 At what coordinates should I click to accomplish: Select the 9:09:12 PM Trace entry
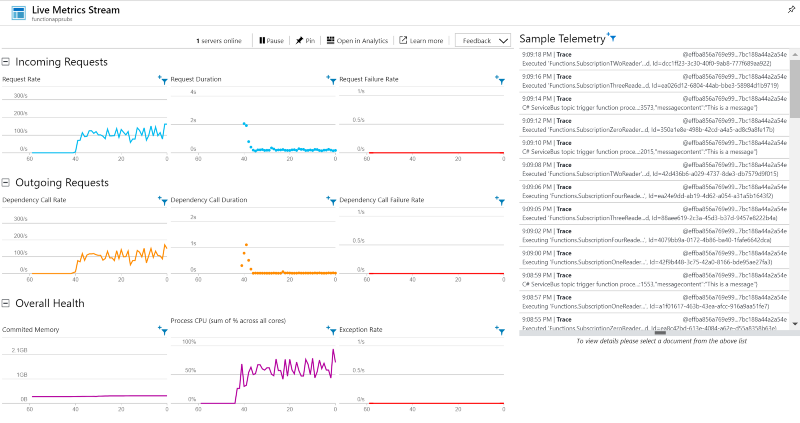pyautogui.click(x=654, y=125)
